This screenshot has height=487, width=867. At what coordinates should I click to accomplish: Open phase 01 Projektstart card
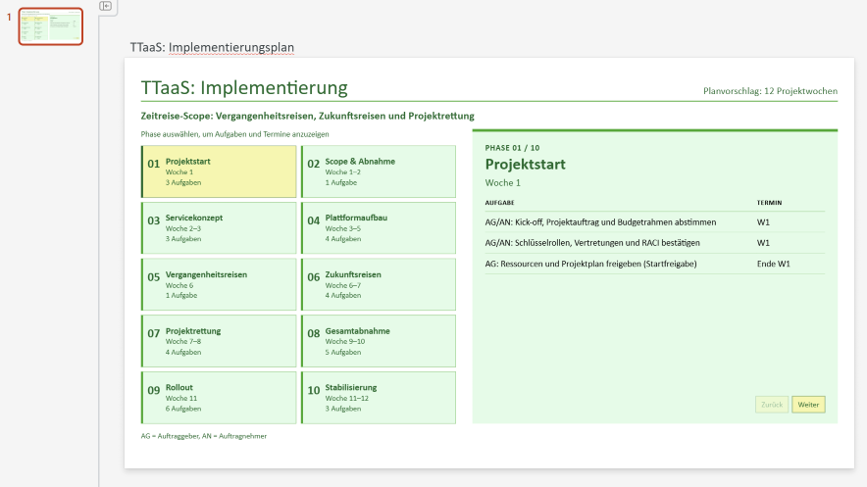tap(219, 171)
